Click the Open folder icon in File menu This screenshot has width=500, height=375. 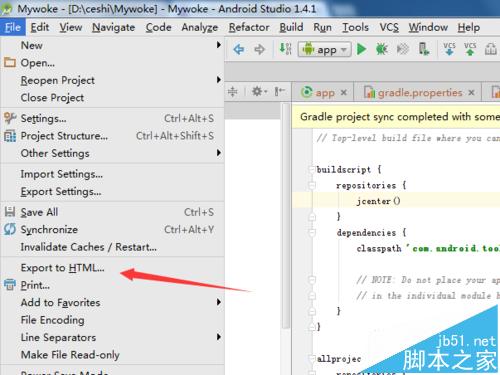pyautogui.click(x=10, y=62)
